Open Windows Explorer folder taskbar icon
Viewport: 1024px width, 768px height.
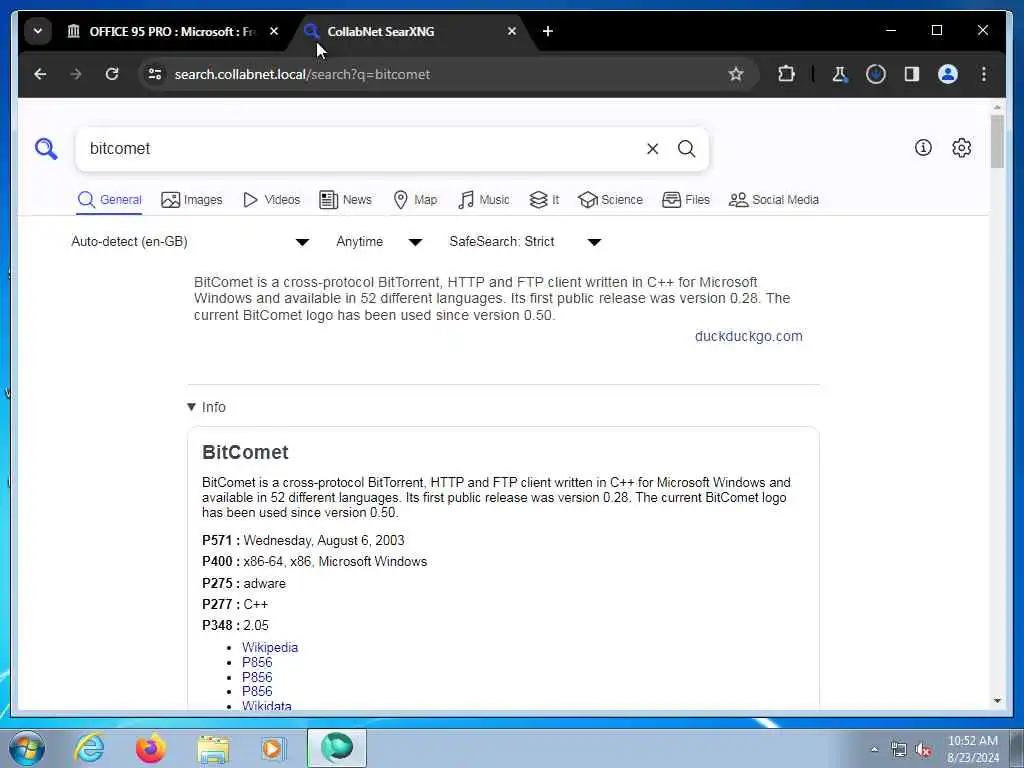[x=213, y=748]
